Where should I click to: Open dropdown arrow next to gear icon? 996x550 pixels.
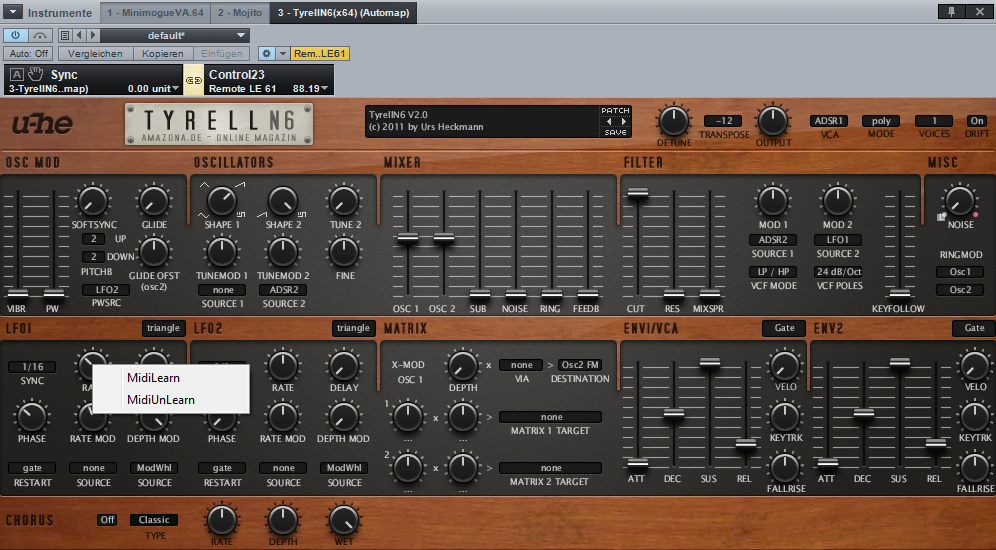(x=283, y=54)
